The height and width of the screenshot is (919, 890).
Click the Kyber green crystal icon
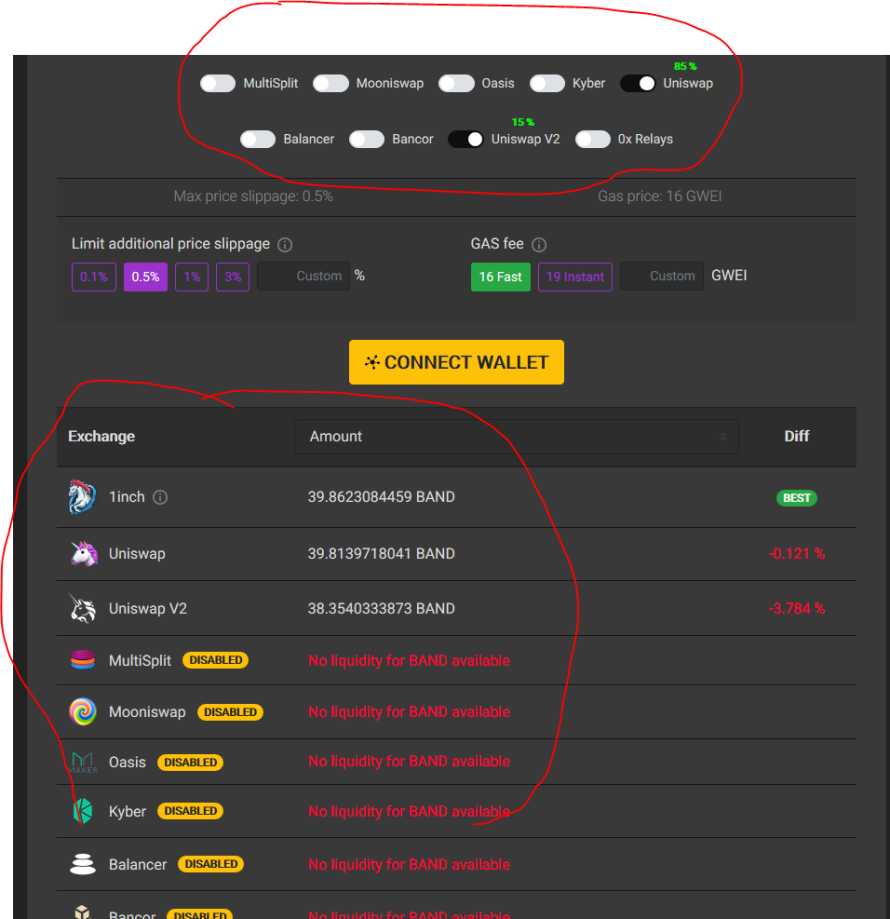(83, 811)
